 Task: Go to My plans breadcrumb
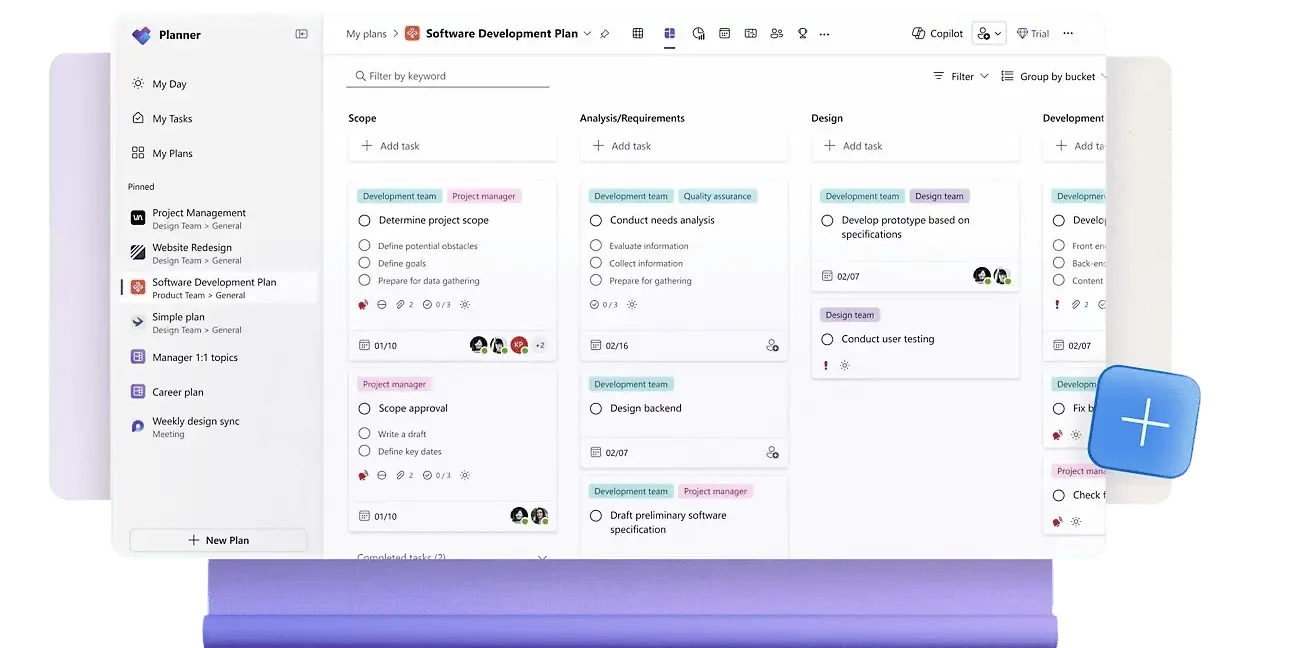coord(366,34)
